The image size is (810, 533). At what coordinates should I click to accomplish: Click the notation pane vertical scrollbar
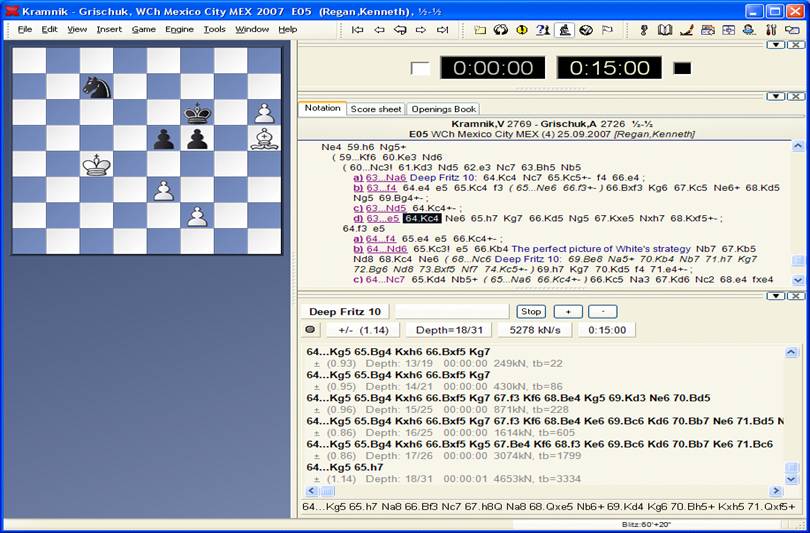click(797, 200)
